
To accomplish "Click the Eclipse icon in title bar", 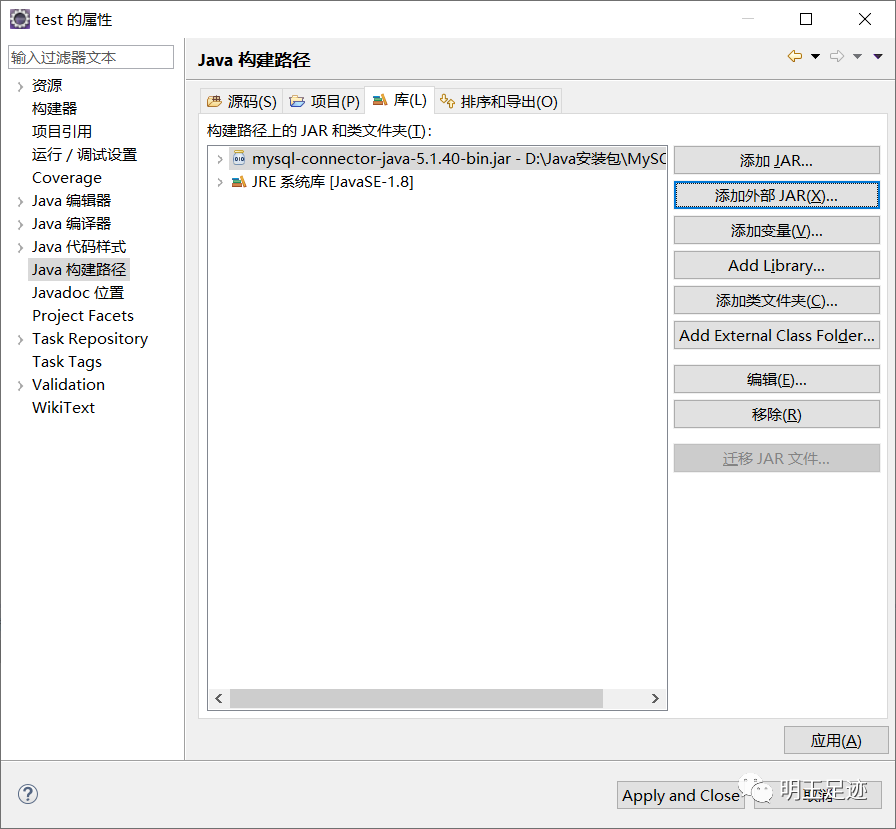I will pyautogui.click(x=19, y=19).
